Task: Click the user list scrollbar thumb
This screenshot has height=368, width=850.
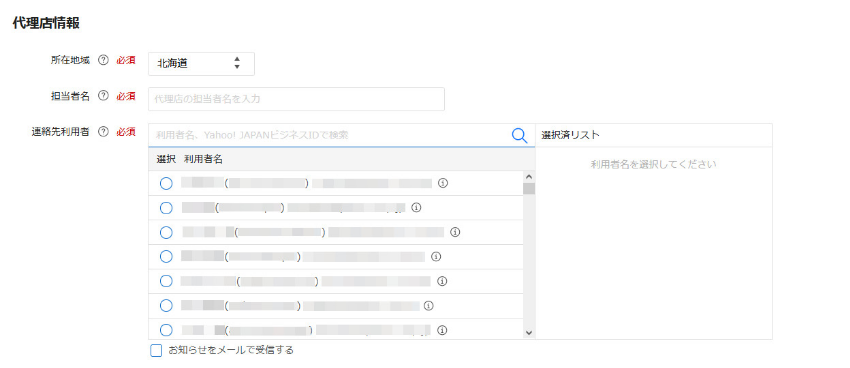Action: [x=529, y=189]
